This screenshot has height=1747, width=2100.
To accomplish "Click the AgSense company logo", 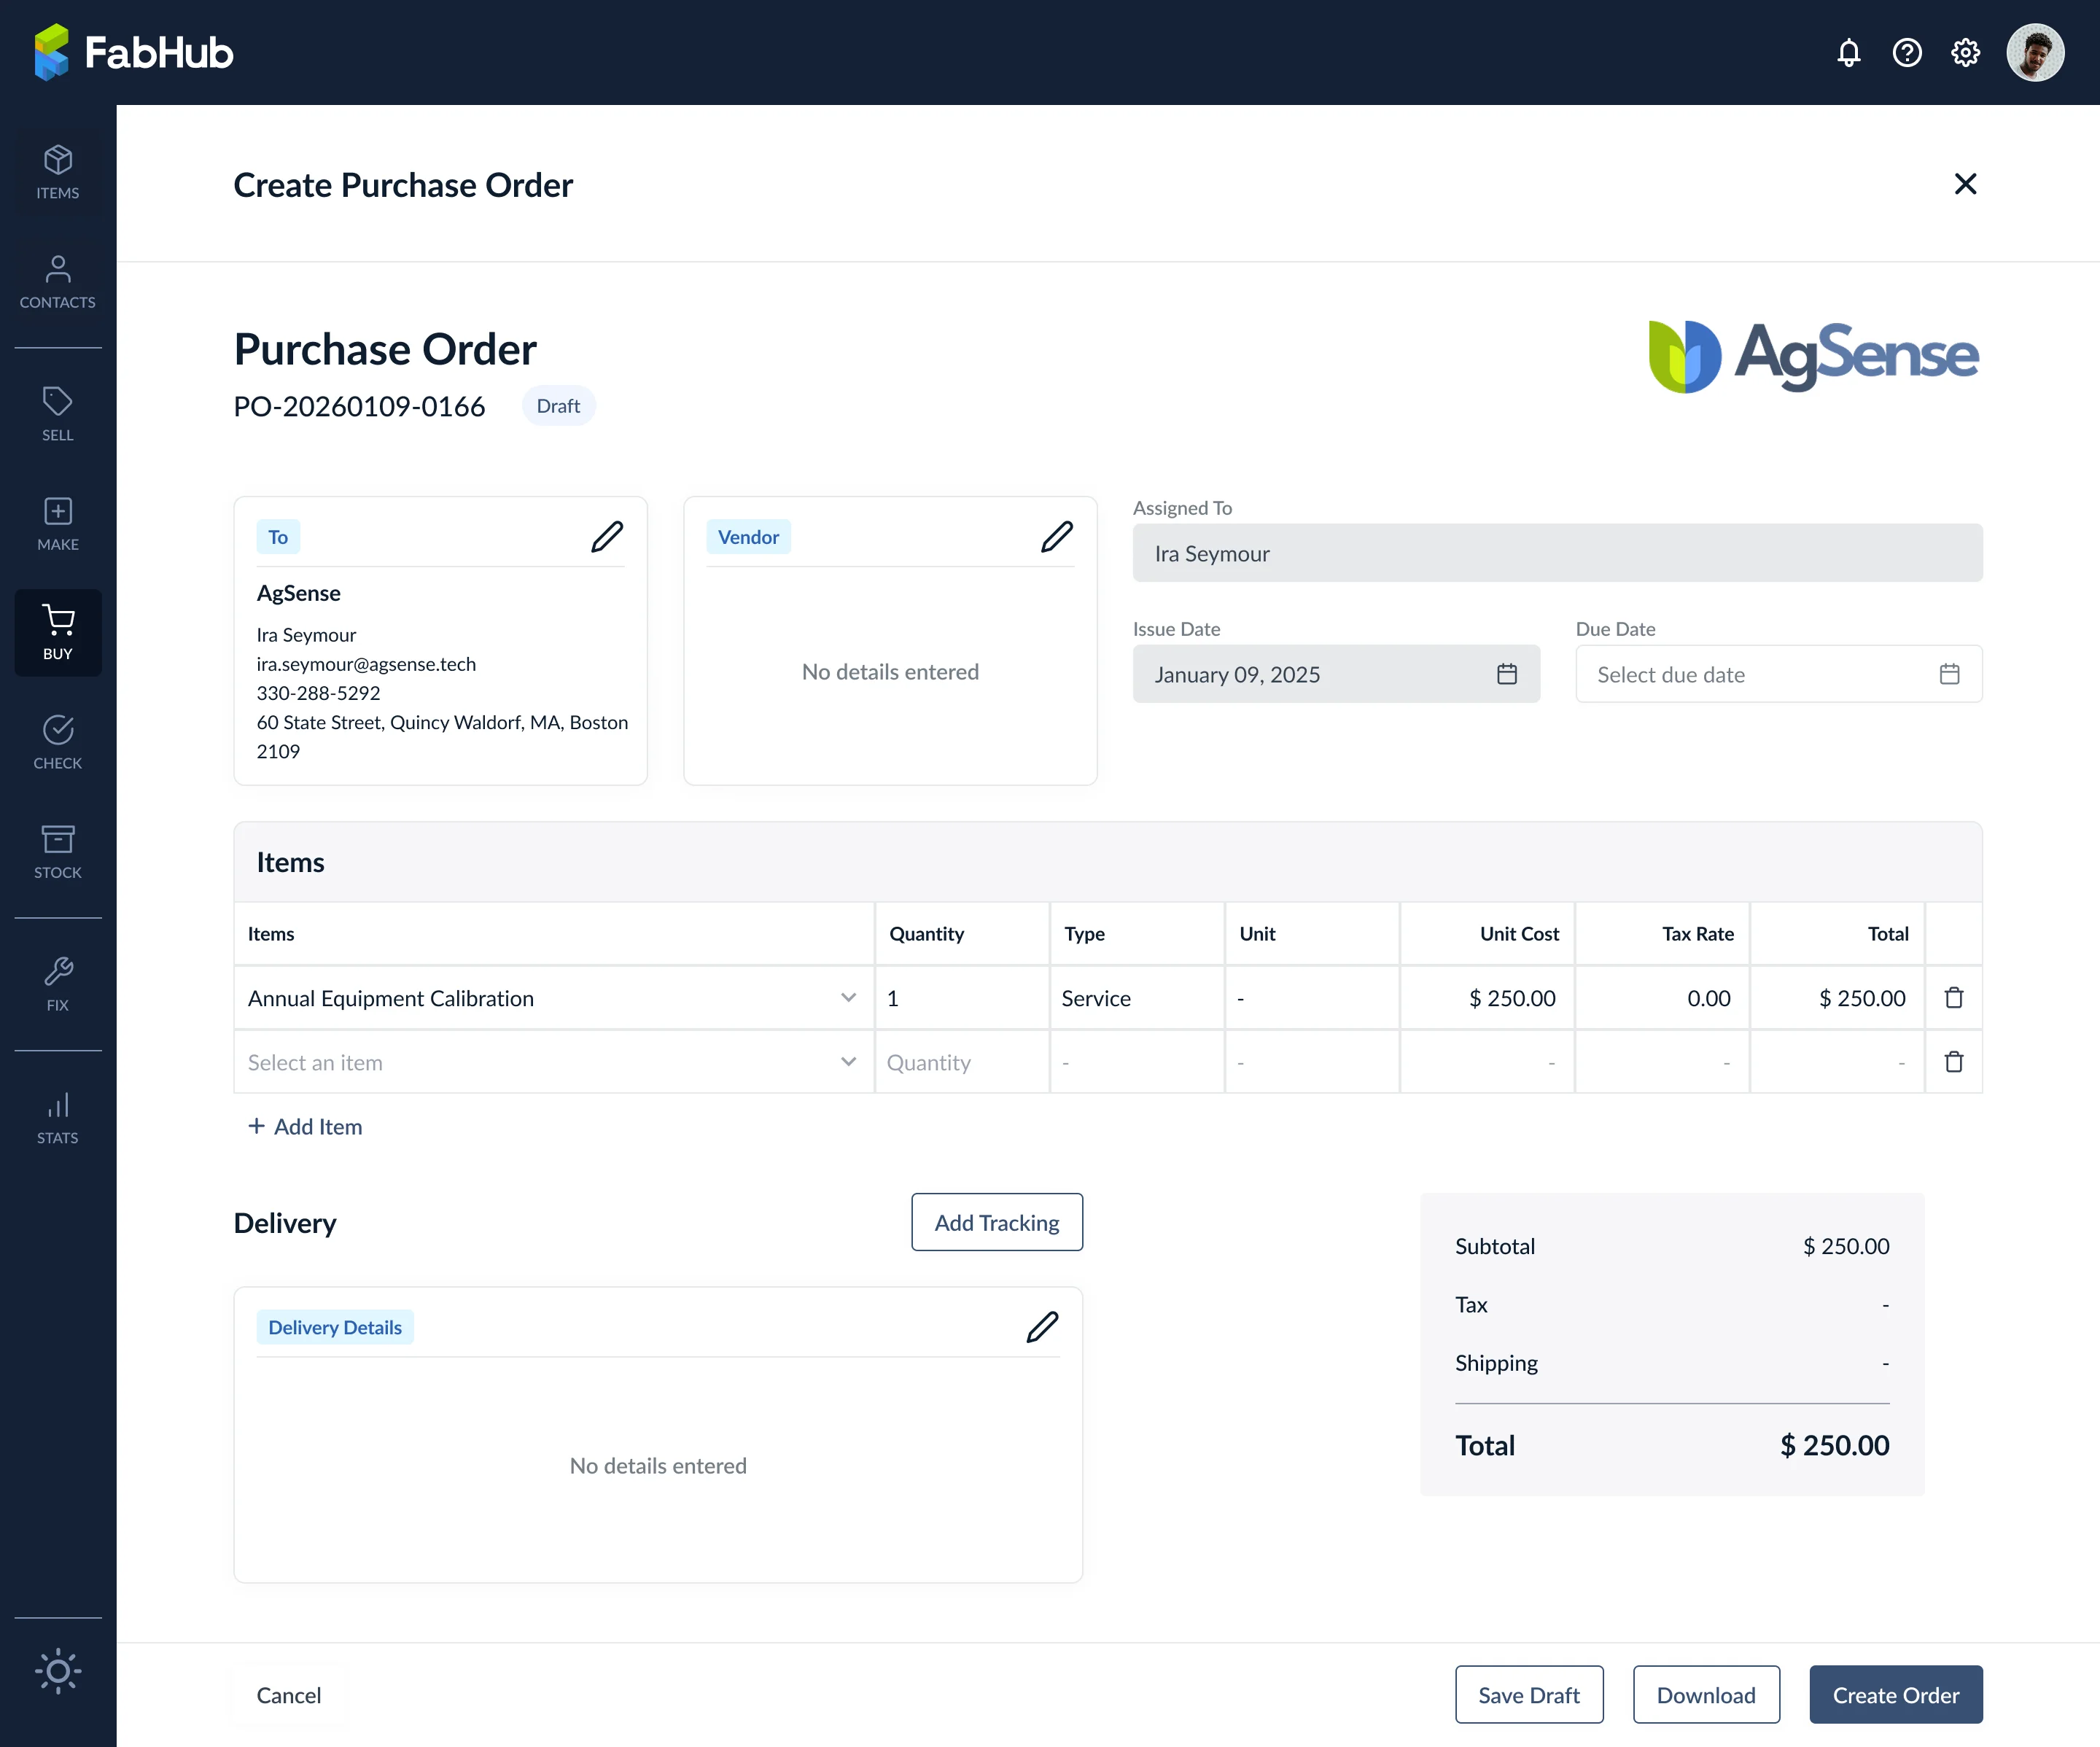I will [1813, 356].
